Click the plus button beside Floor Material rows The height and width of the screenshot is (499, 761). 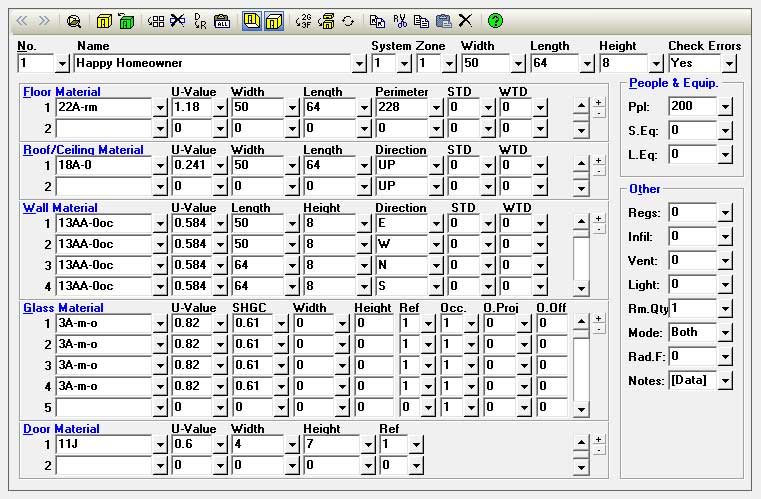(599, 102)
